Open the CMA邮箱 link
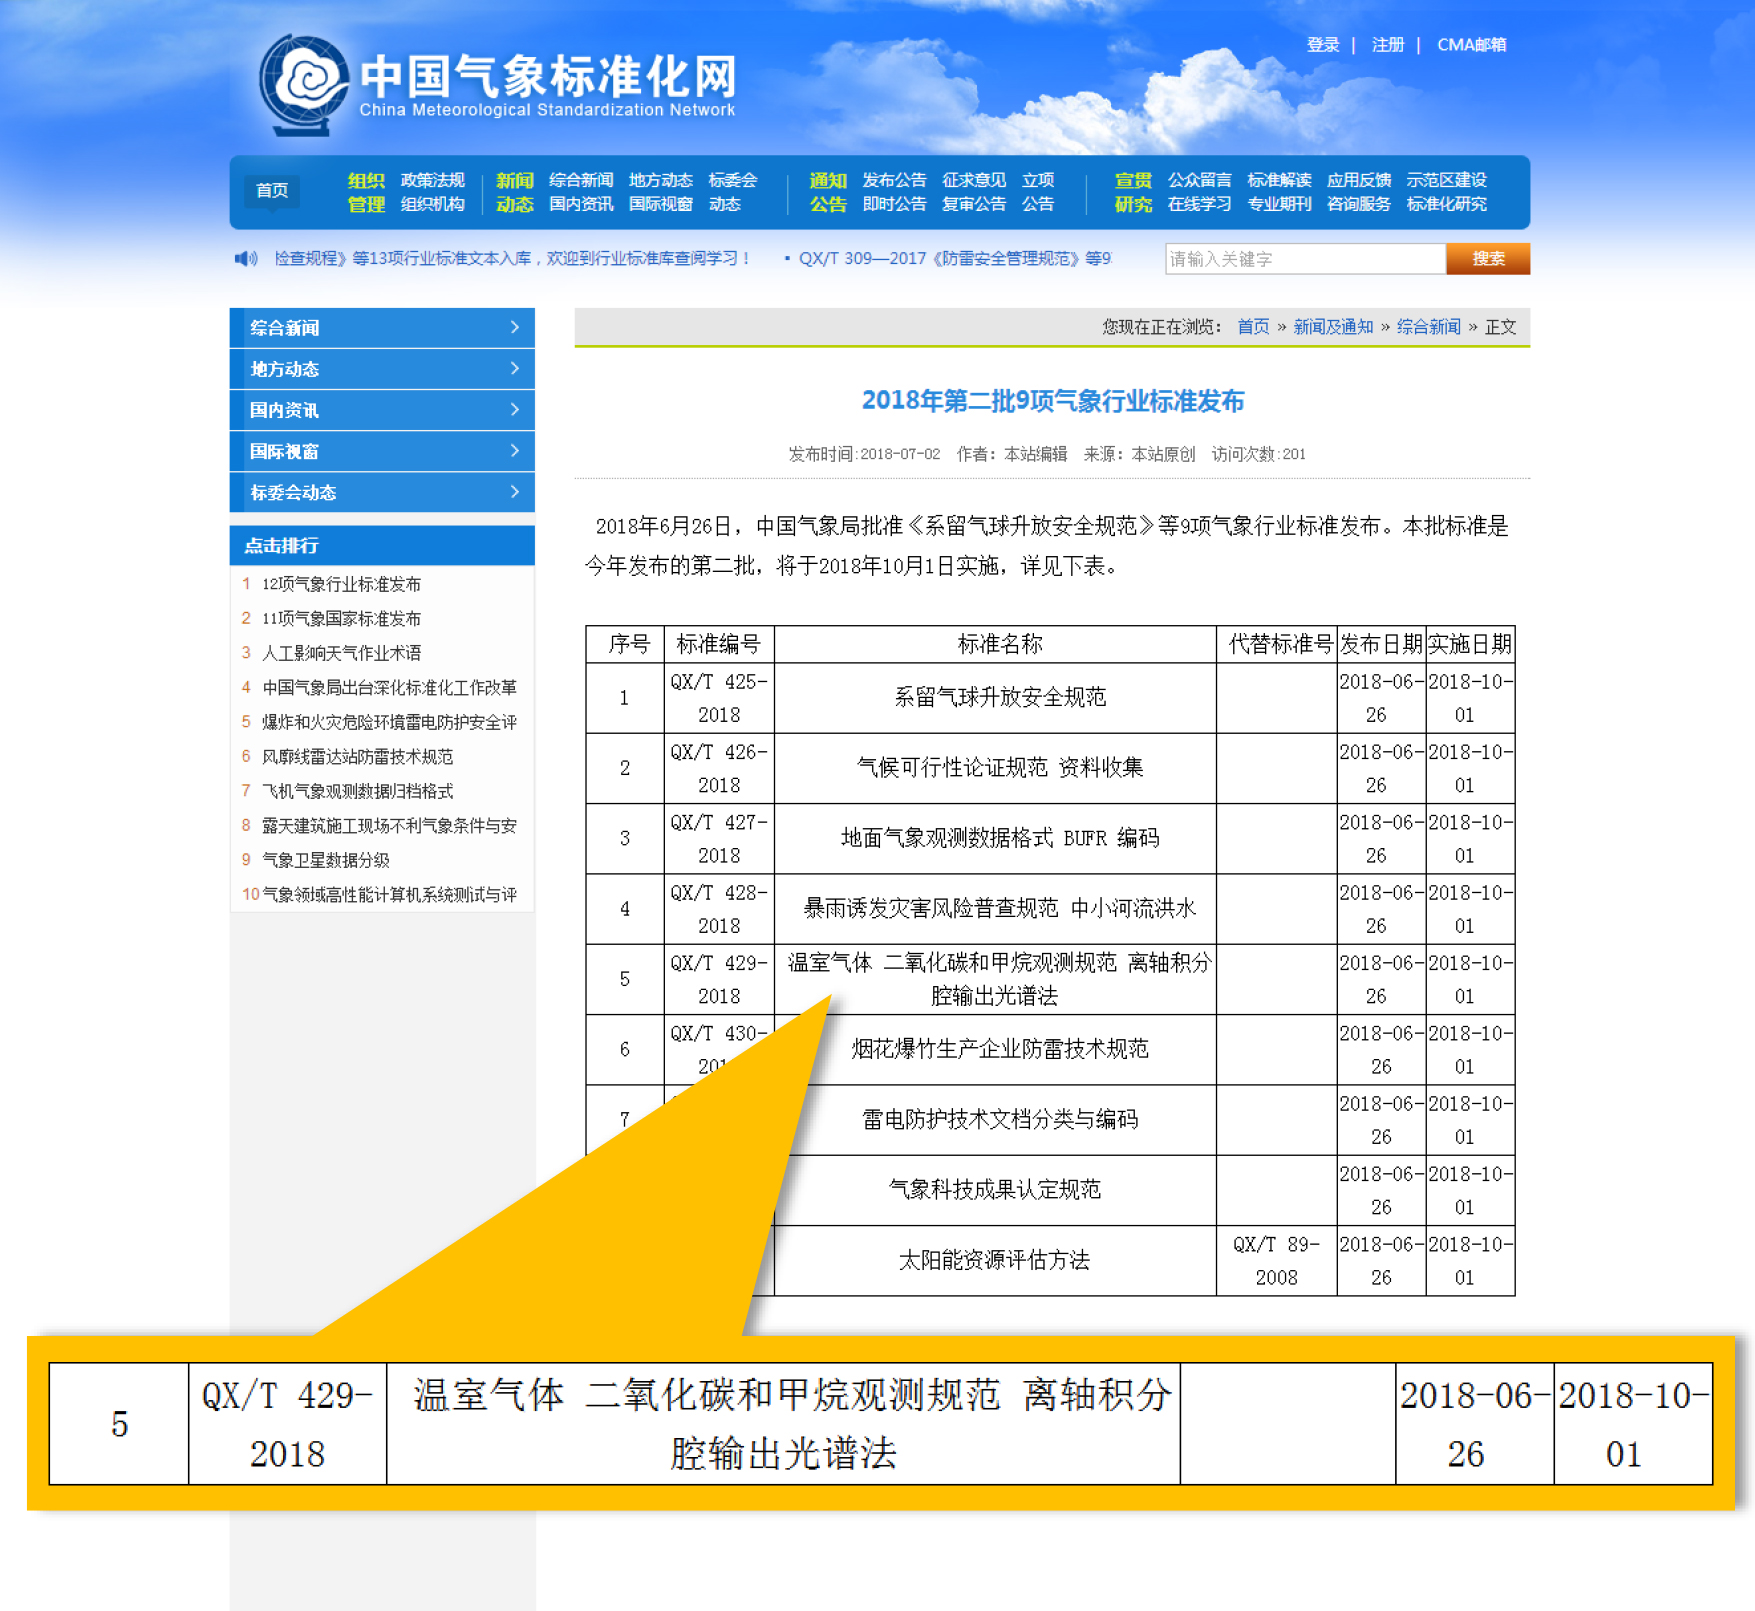Screen dimensions: 1755x1611 pos(1471,45)
